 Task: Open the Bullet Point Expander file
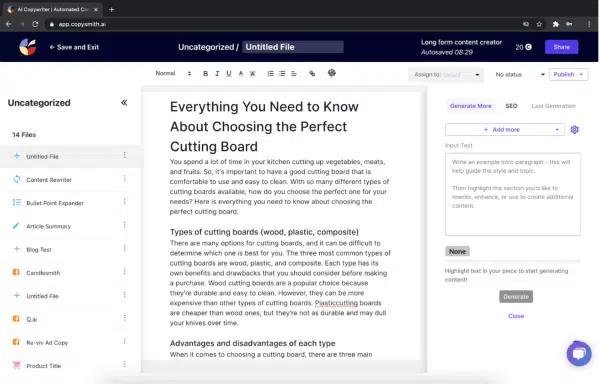[55, 203]
